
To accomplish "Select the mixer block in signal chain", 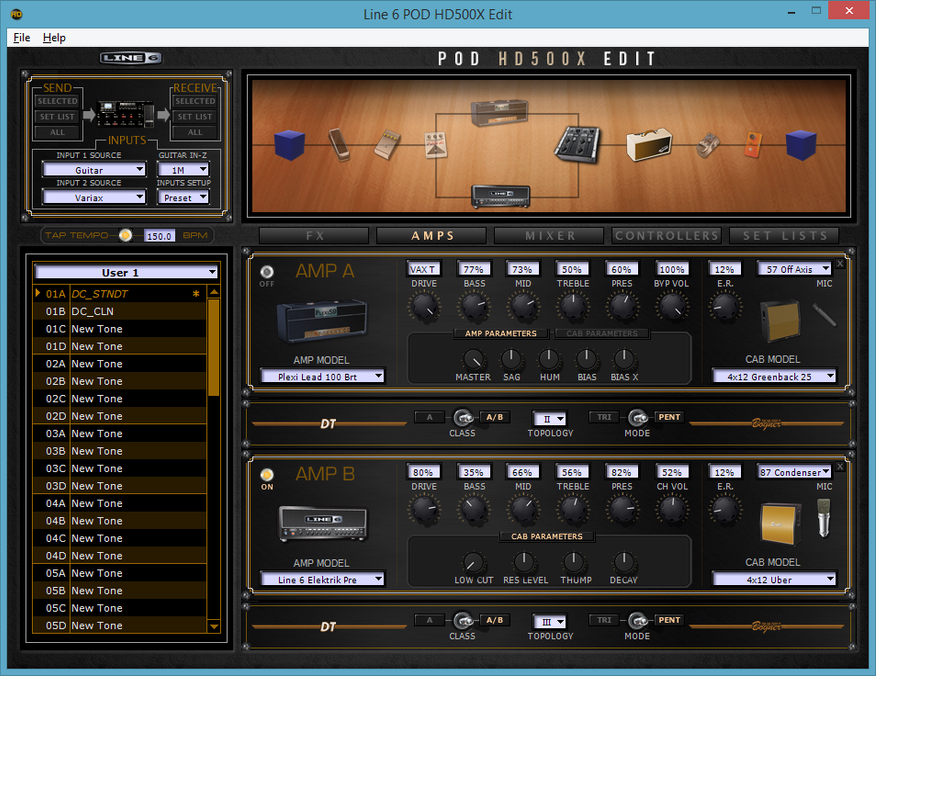I will point(577,144).
